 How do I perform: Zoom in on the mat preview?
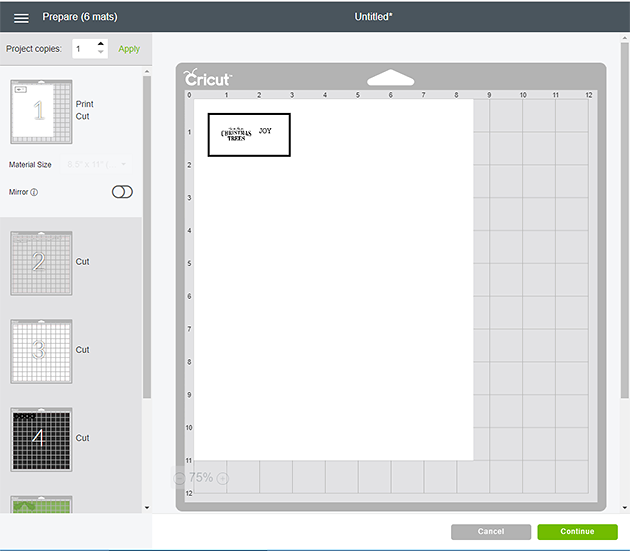click(x=223, y=478)
